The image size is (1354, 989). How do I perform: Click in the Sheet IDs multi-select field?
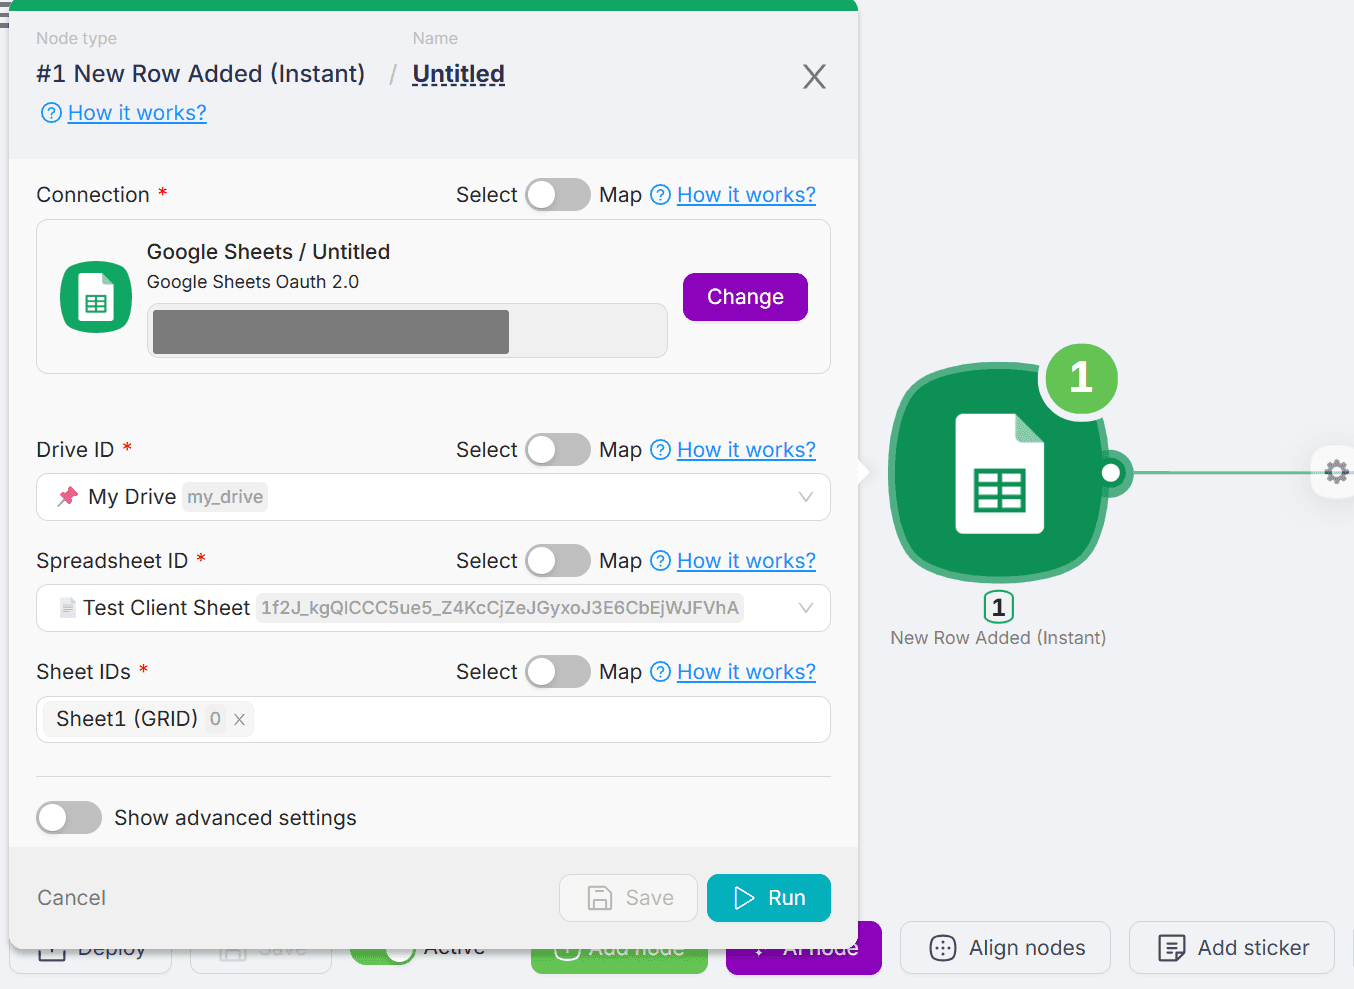click(540, 720)
